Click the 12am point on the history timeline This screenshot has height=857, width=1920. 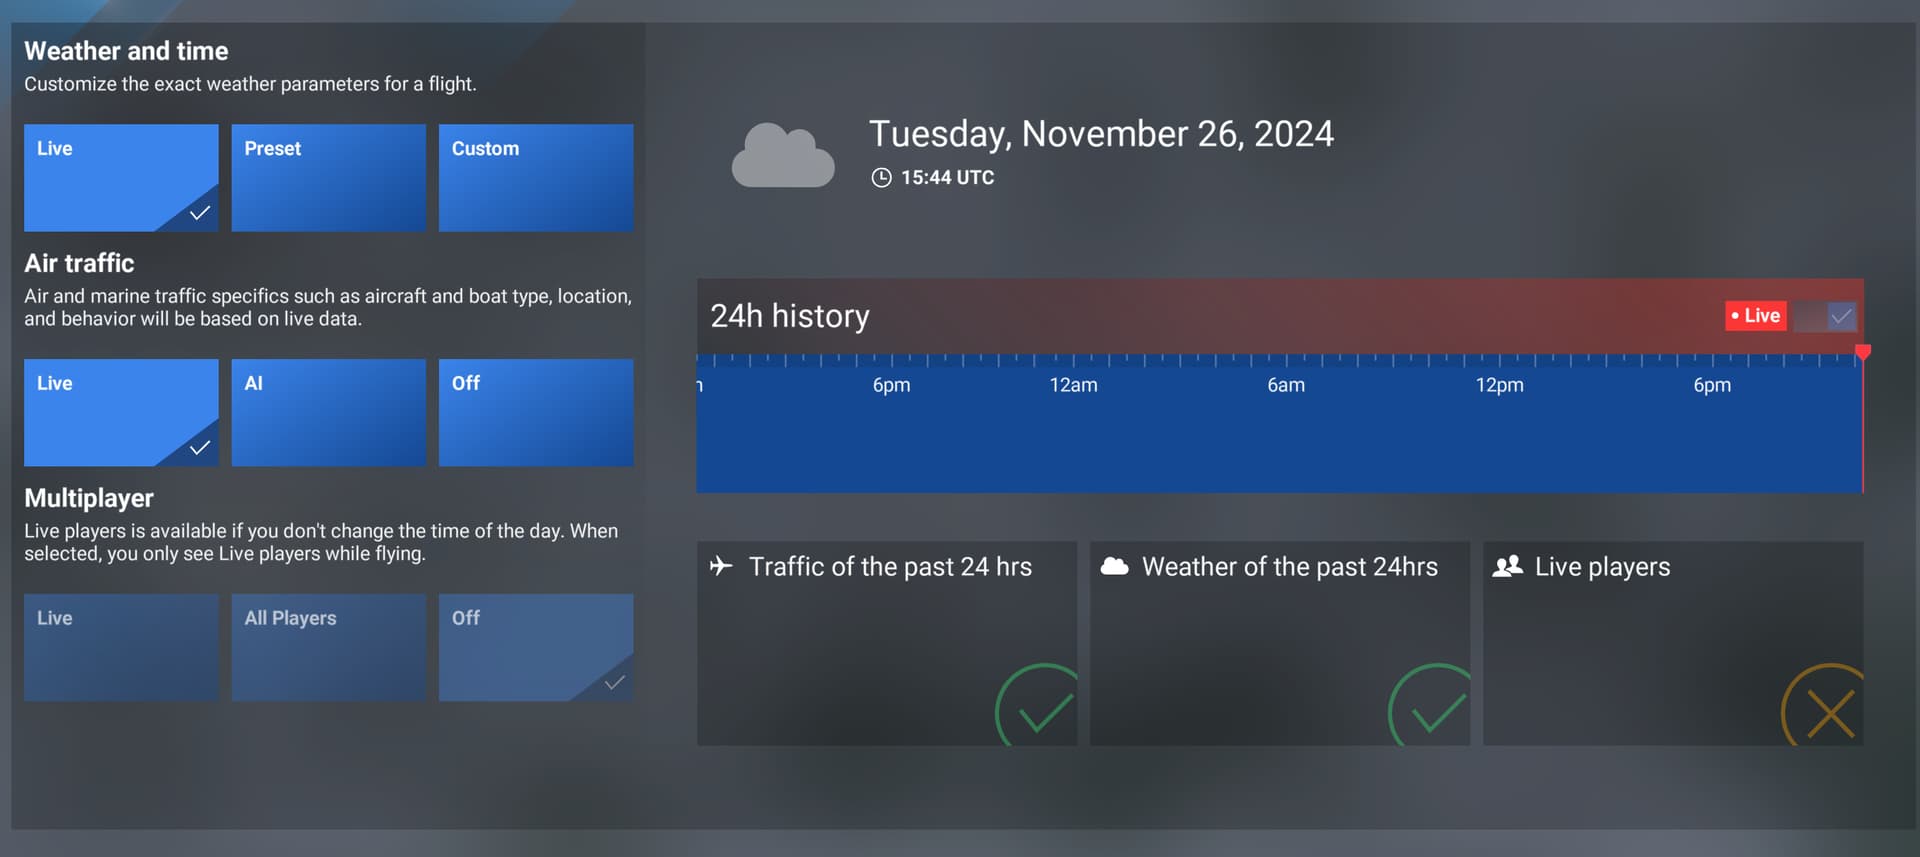(x=1073, y=385)
